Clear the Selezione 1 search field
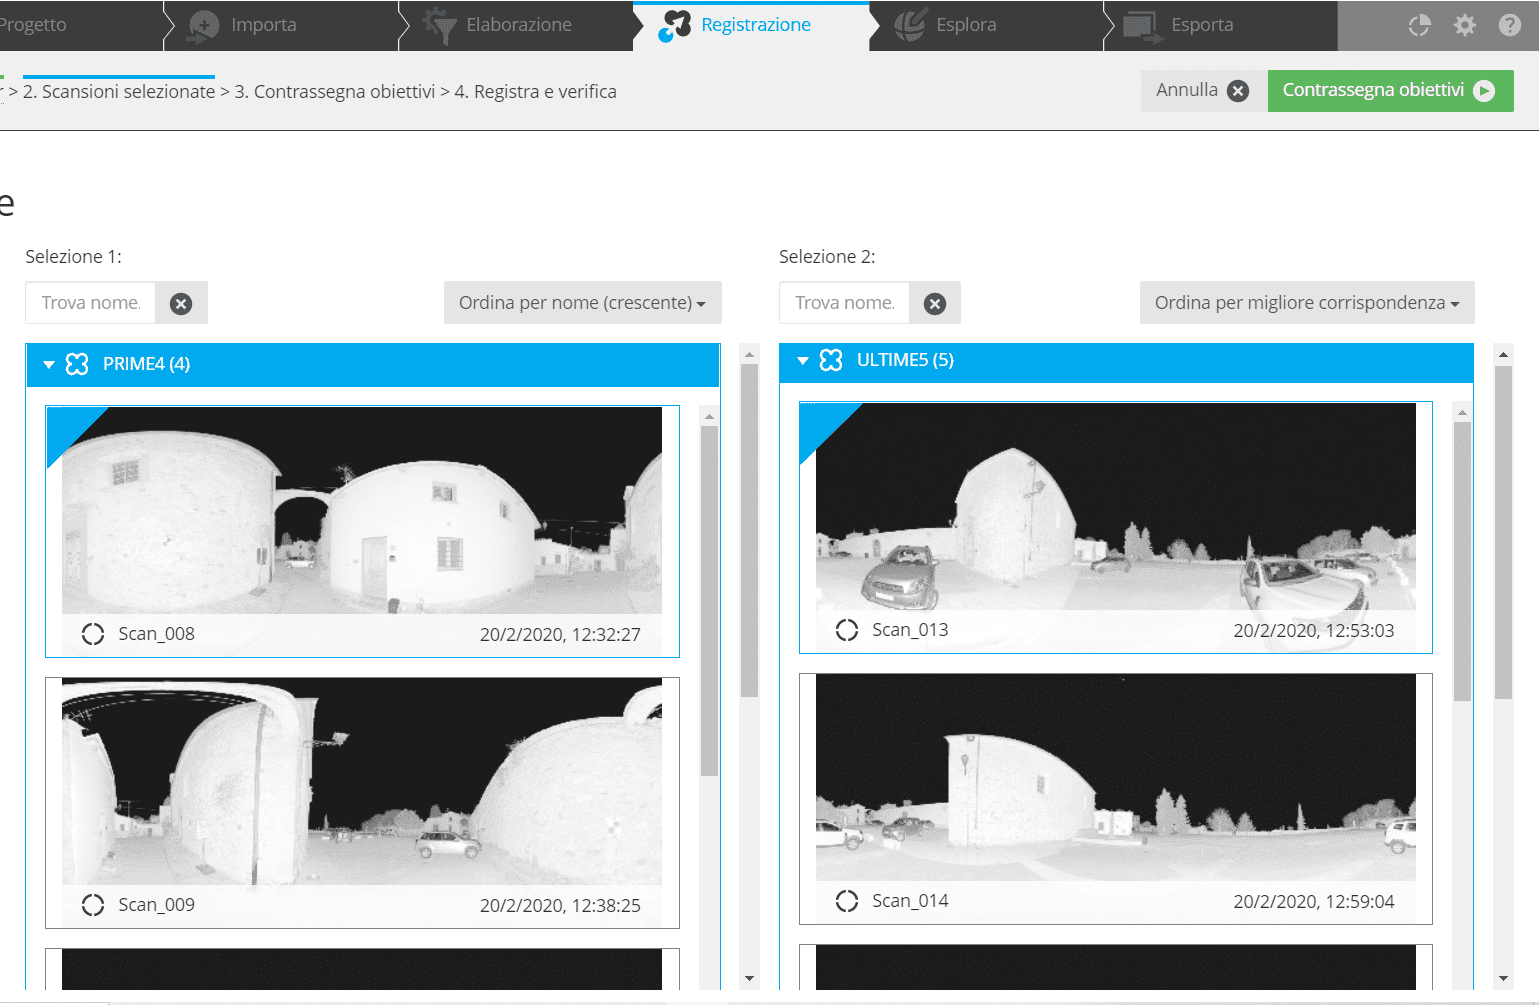The image size is (1539, 1005). click(x=181, y=304)
